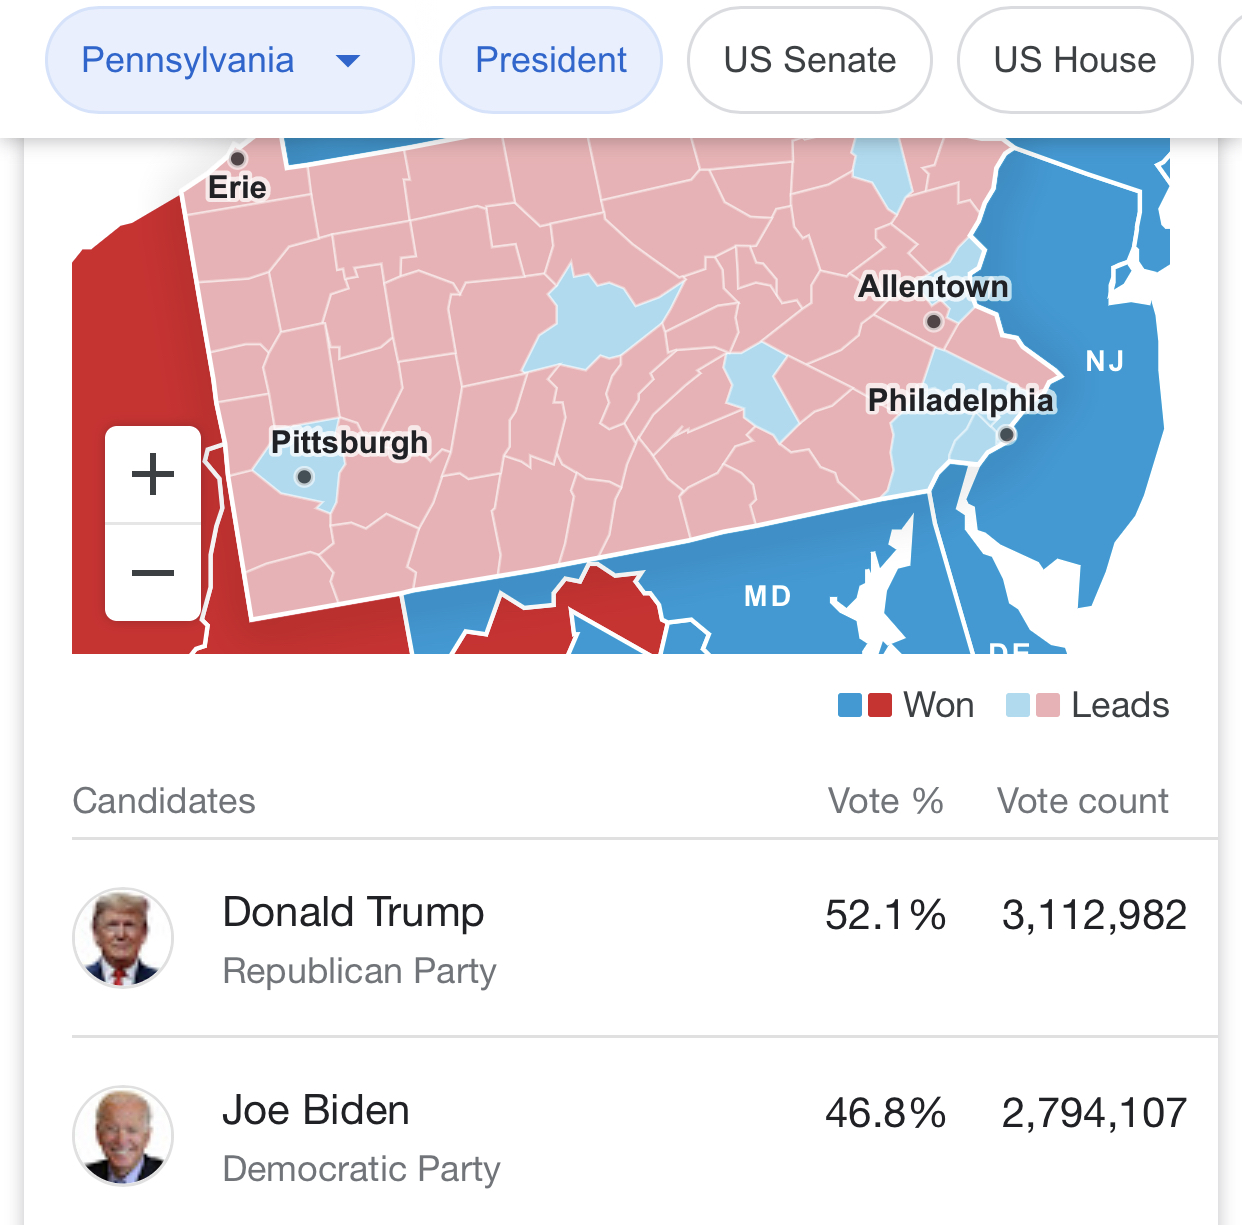Open the Pennsylvania state dropdown
This screenshot has height=1225, width=1242.
(x=230, y=60)
